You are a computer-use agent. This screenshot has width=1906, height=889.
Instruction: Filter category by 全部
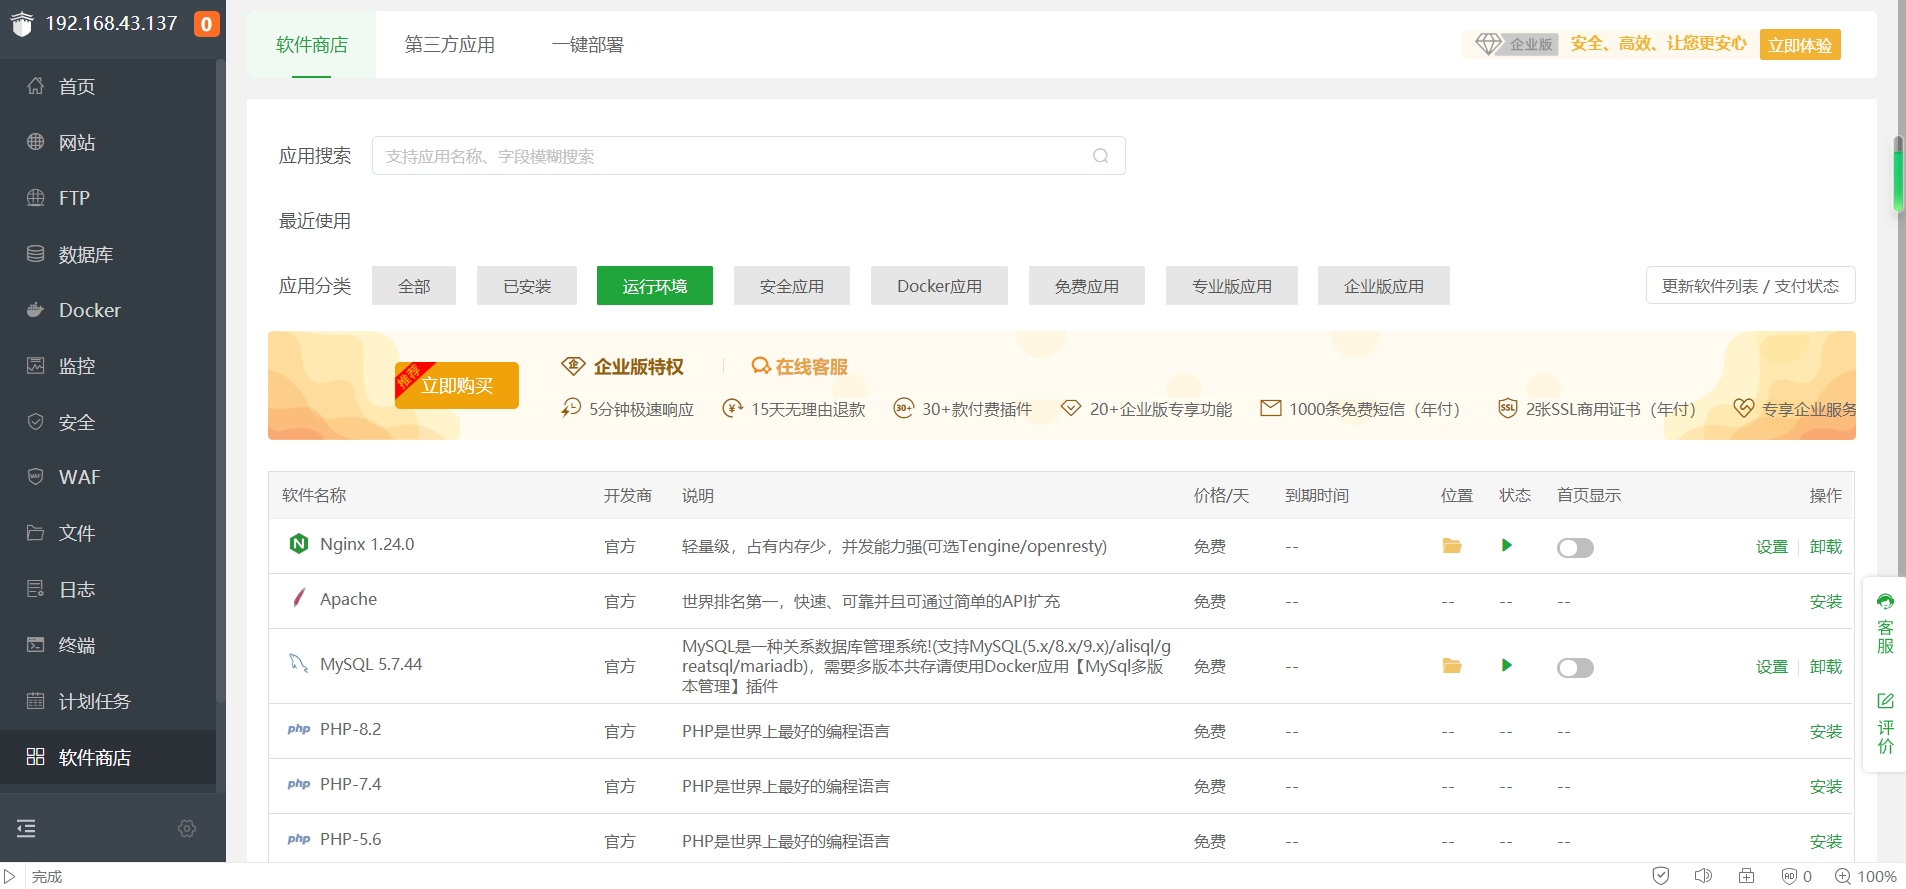click(414, 286)
